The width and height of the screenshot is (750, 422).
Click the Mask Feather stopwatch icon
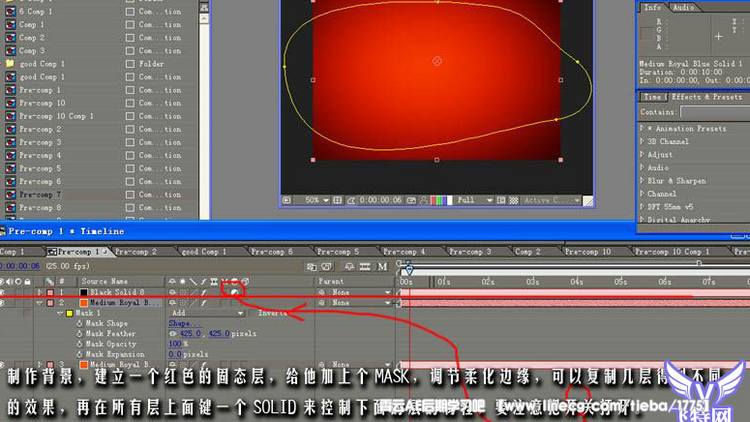coord(79,333)
